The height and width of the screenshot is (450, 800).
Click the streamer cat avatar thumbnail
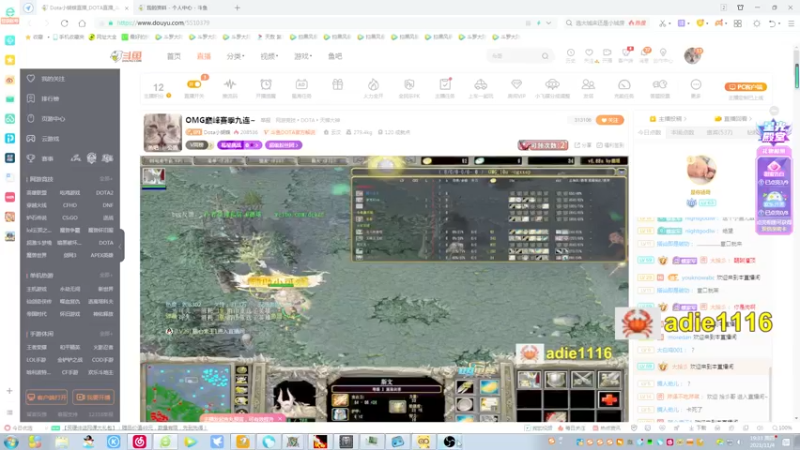pos(162,133)
